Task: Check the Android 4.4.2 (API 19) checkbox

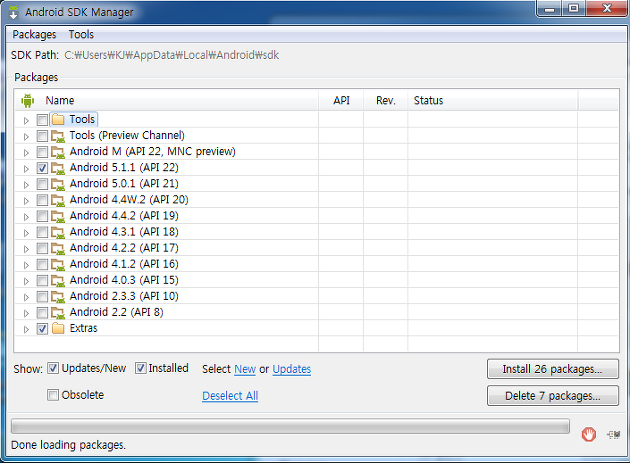Action: [x=42, y=216]
